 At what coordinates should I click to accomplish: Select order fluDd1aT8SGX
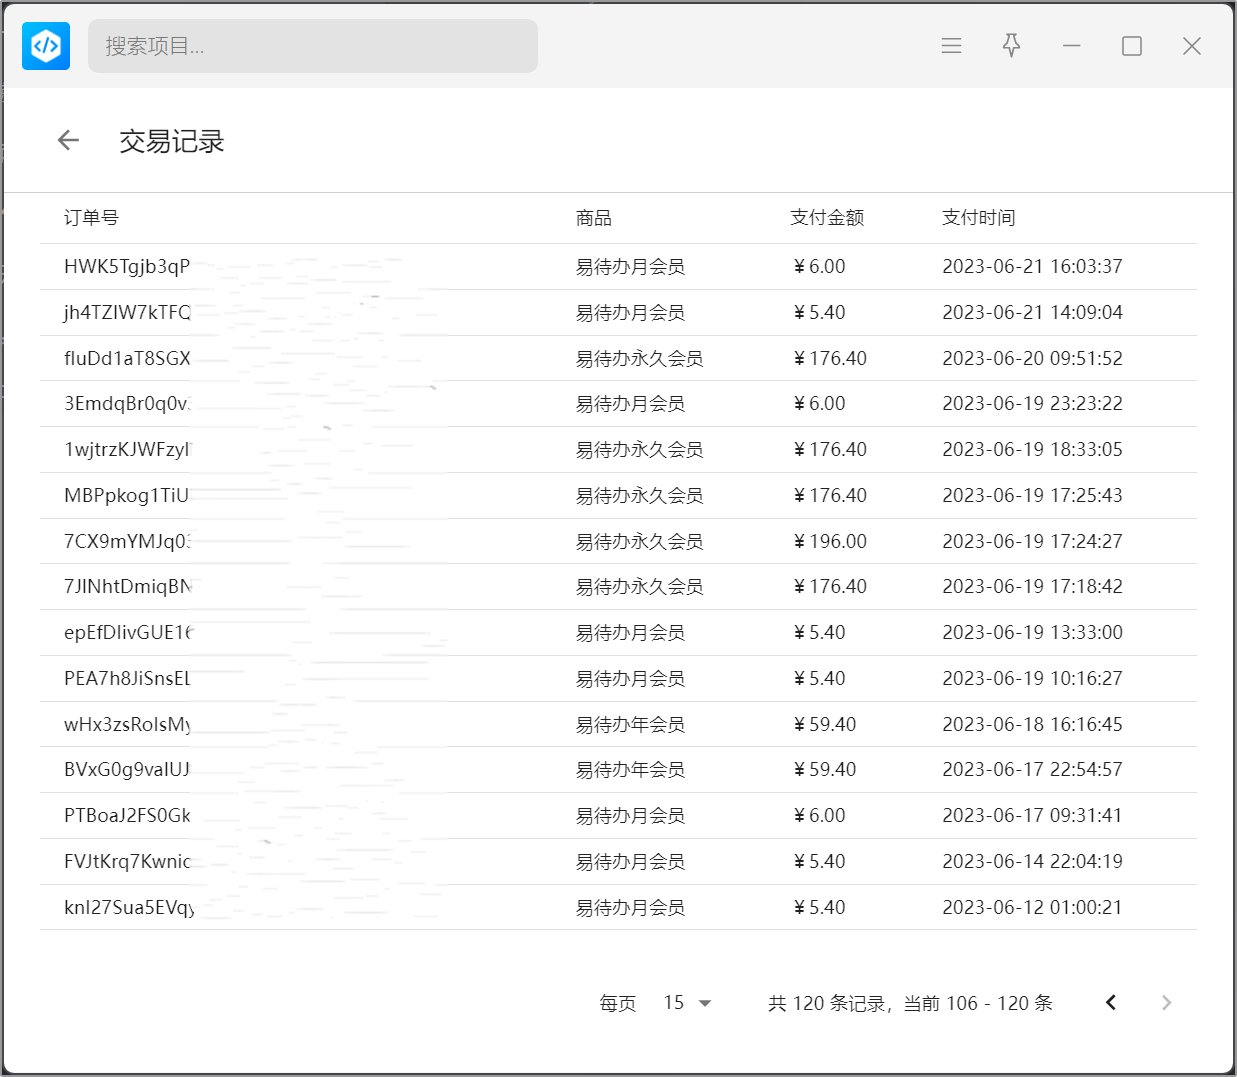click(127, 358)
